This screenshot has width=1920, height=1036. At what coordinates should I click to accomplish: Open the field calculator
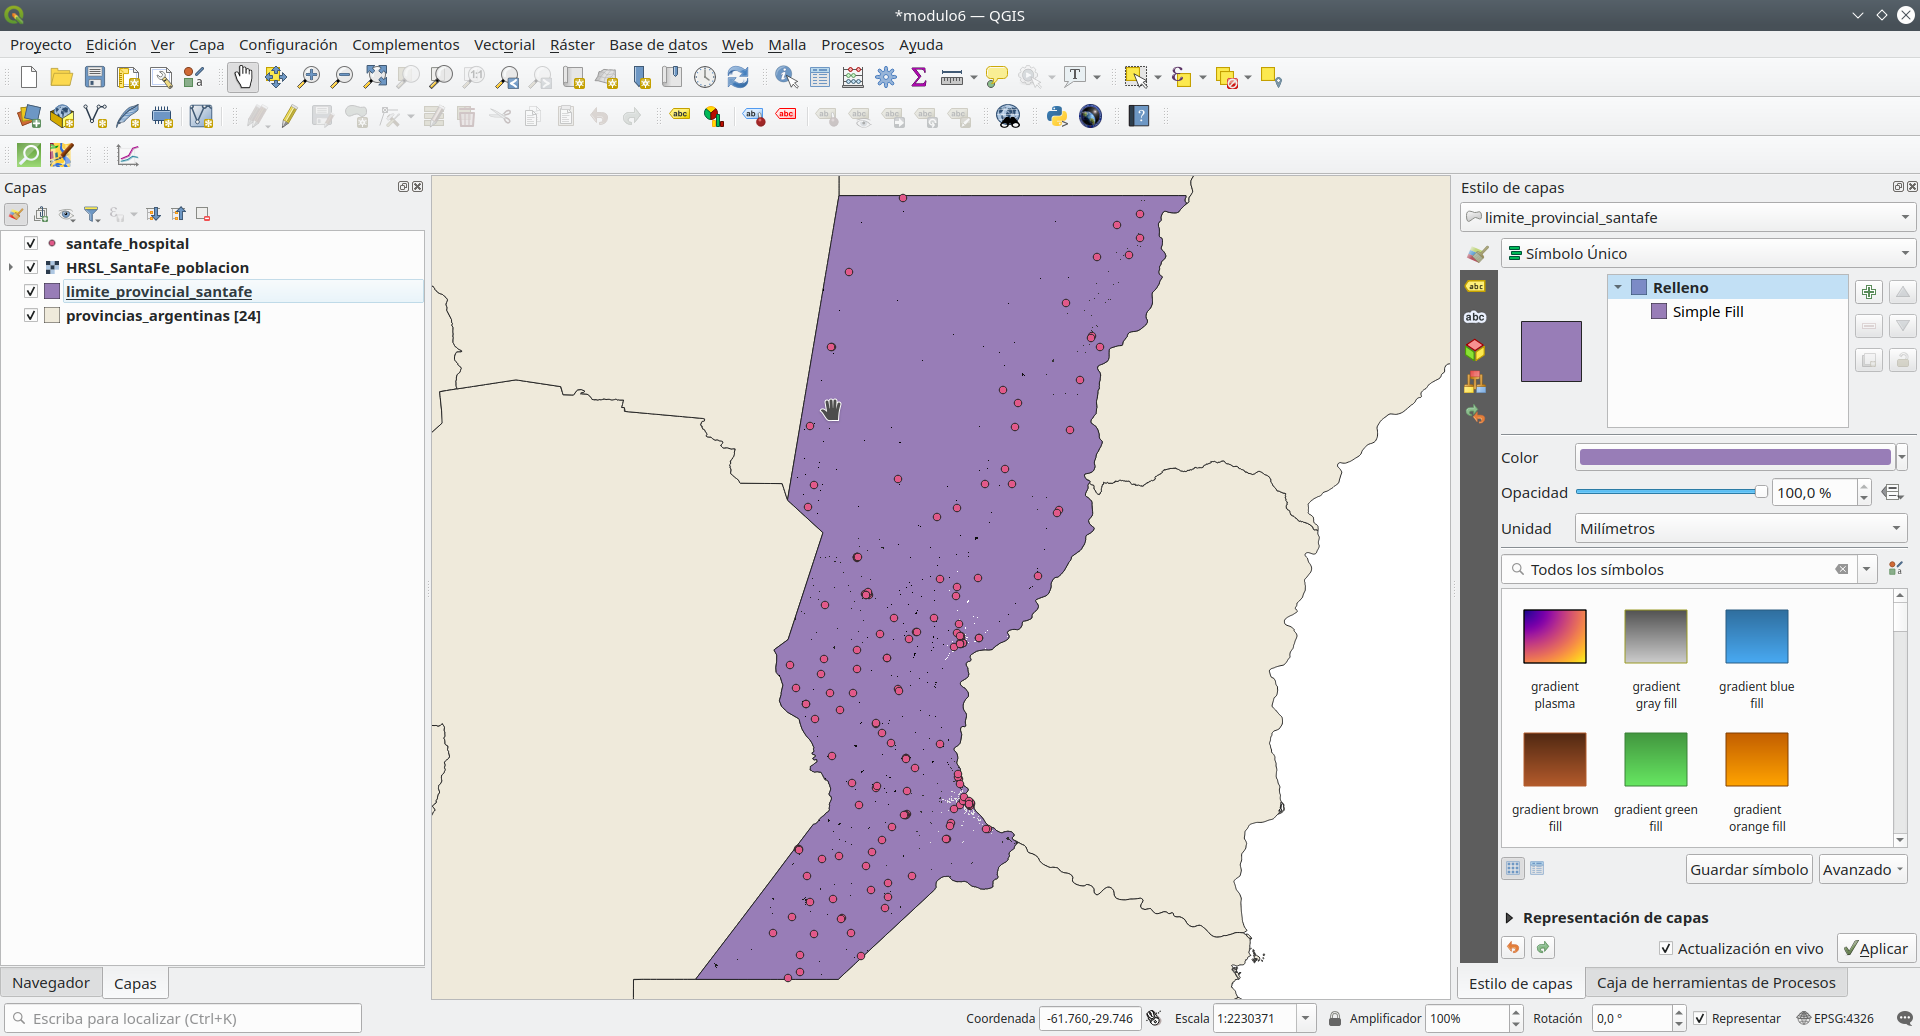853,77
